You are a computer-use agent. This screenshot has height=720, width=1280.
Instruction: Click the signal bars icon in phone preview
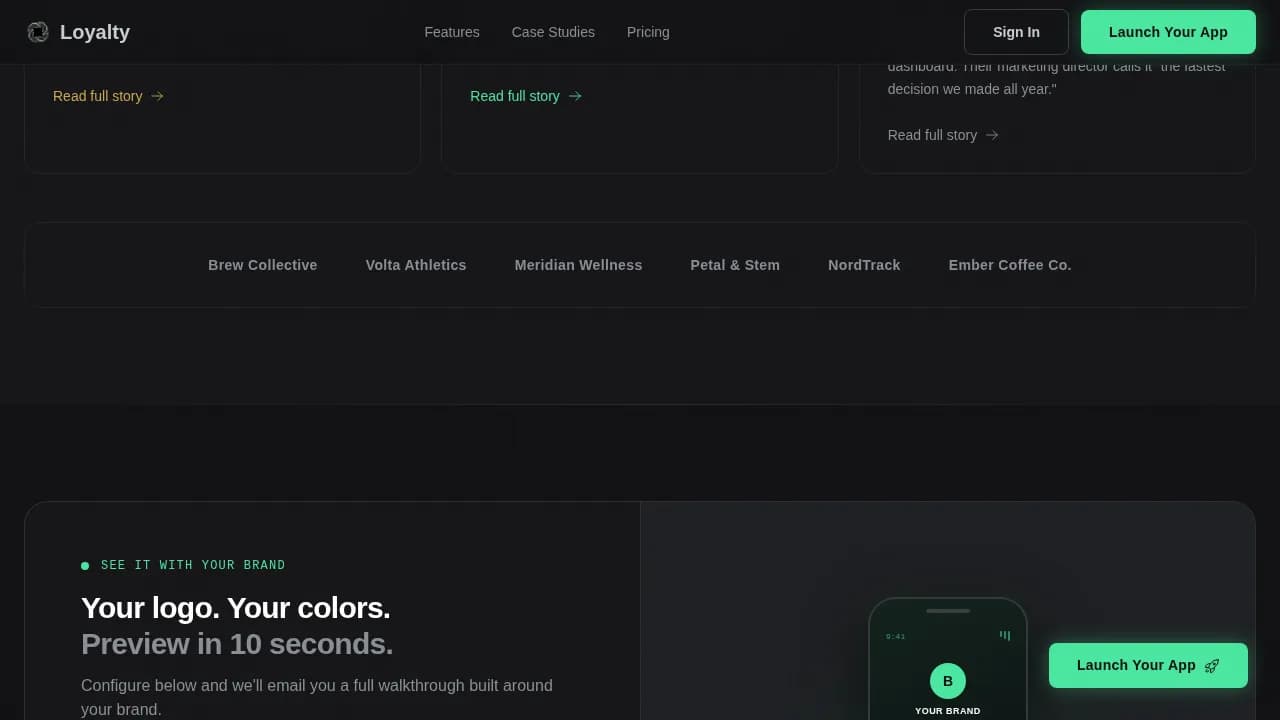(1005, 635)
